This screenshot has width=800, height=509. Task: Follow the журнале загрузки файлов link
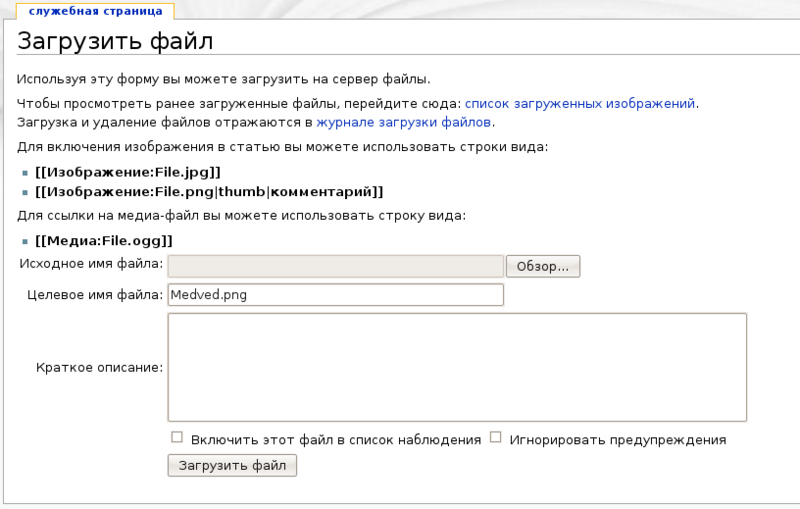click(x=403, y=123)
